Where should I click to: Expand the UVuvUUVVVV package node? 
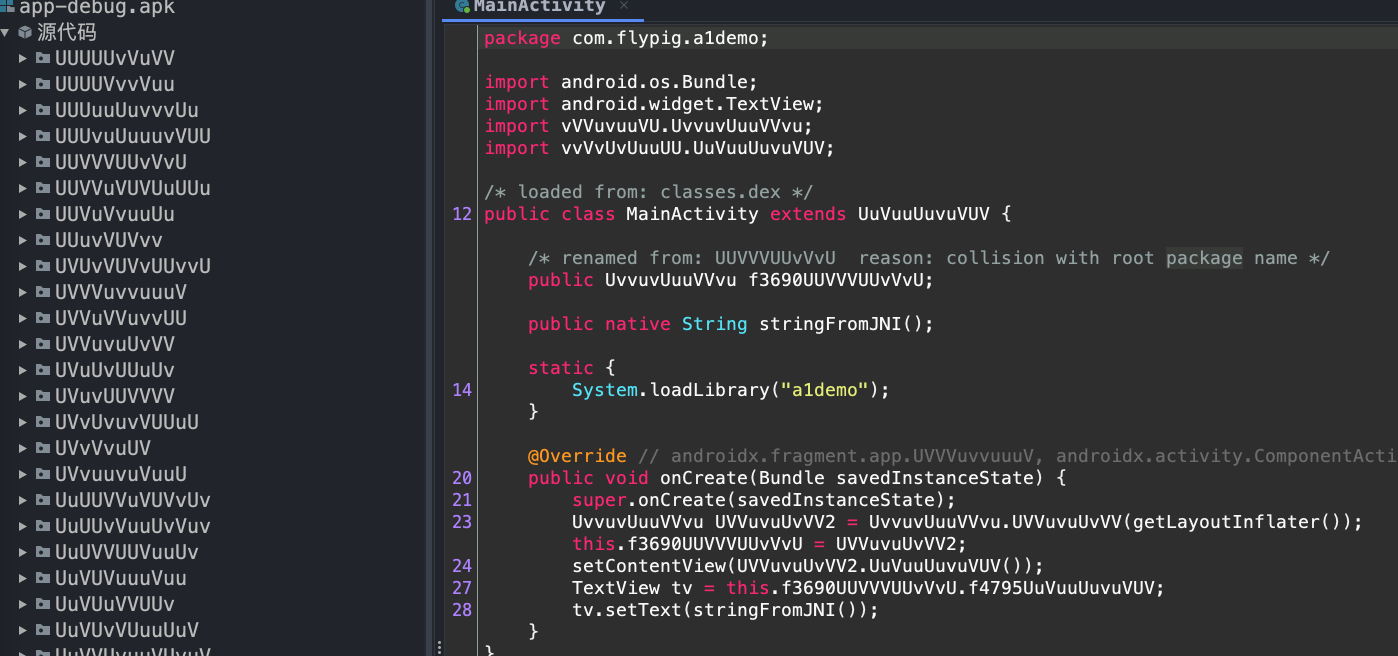pyautogui.click(x=23, y=396)
